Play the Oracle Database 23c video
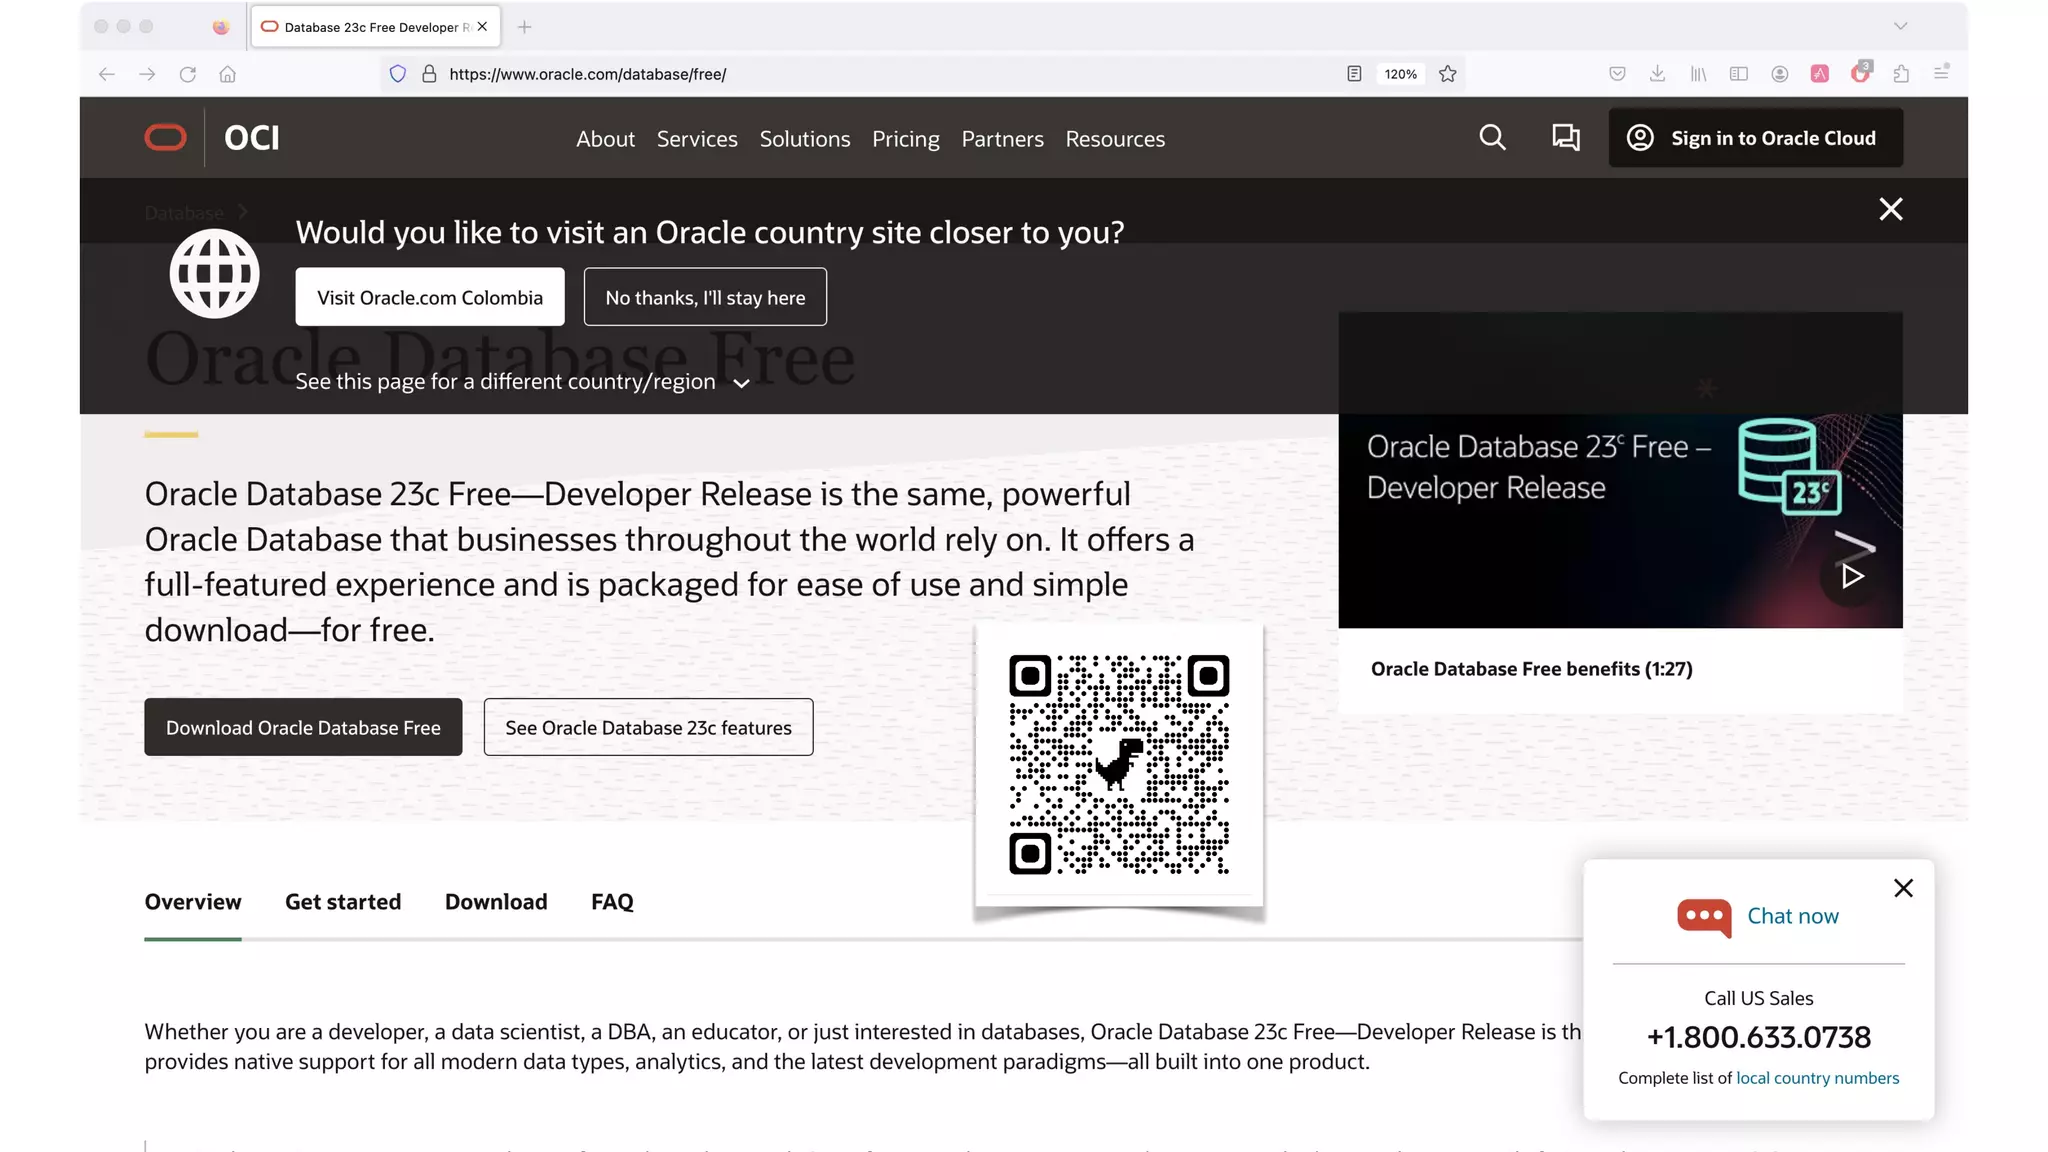Screen dimensions: 2048x1152 [1852, 576]
